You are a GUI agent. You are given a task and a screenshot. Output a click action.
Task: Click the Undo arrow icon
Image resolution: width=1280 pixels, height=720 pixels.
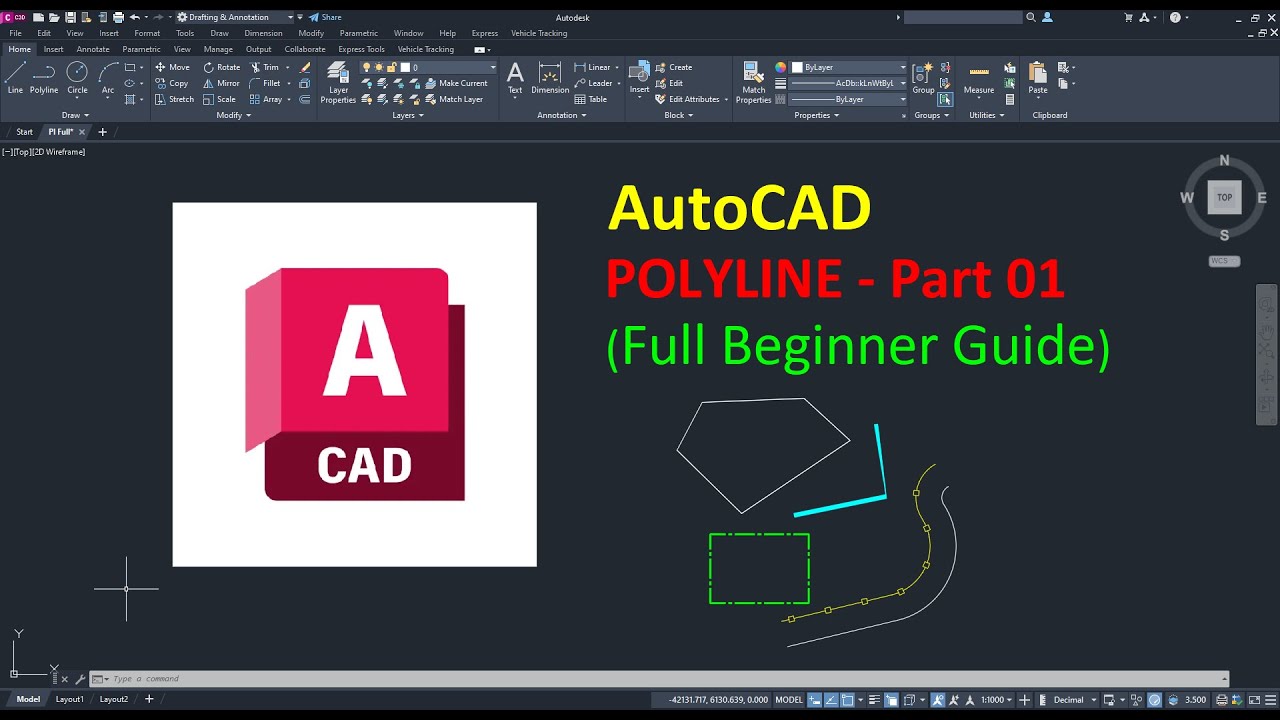click(x=134, y=17)
